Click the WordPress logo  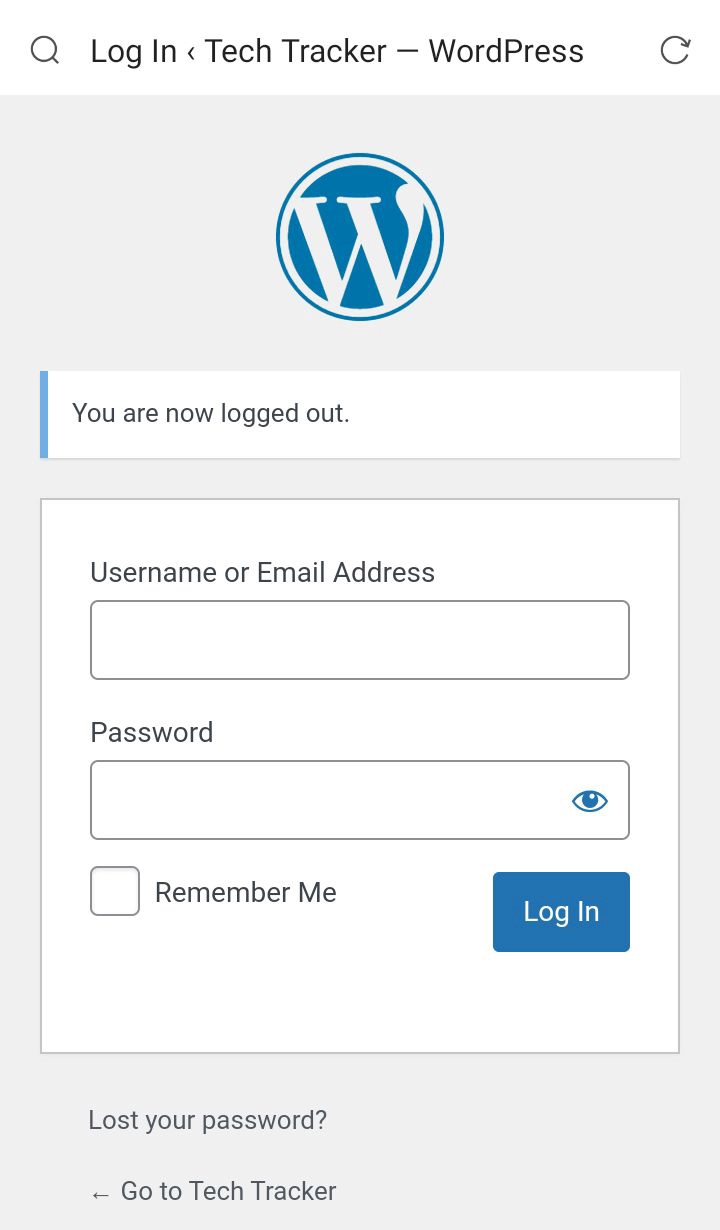click(360, 237)
